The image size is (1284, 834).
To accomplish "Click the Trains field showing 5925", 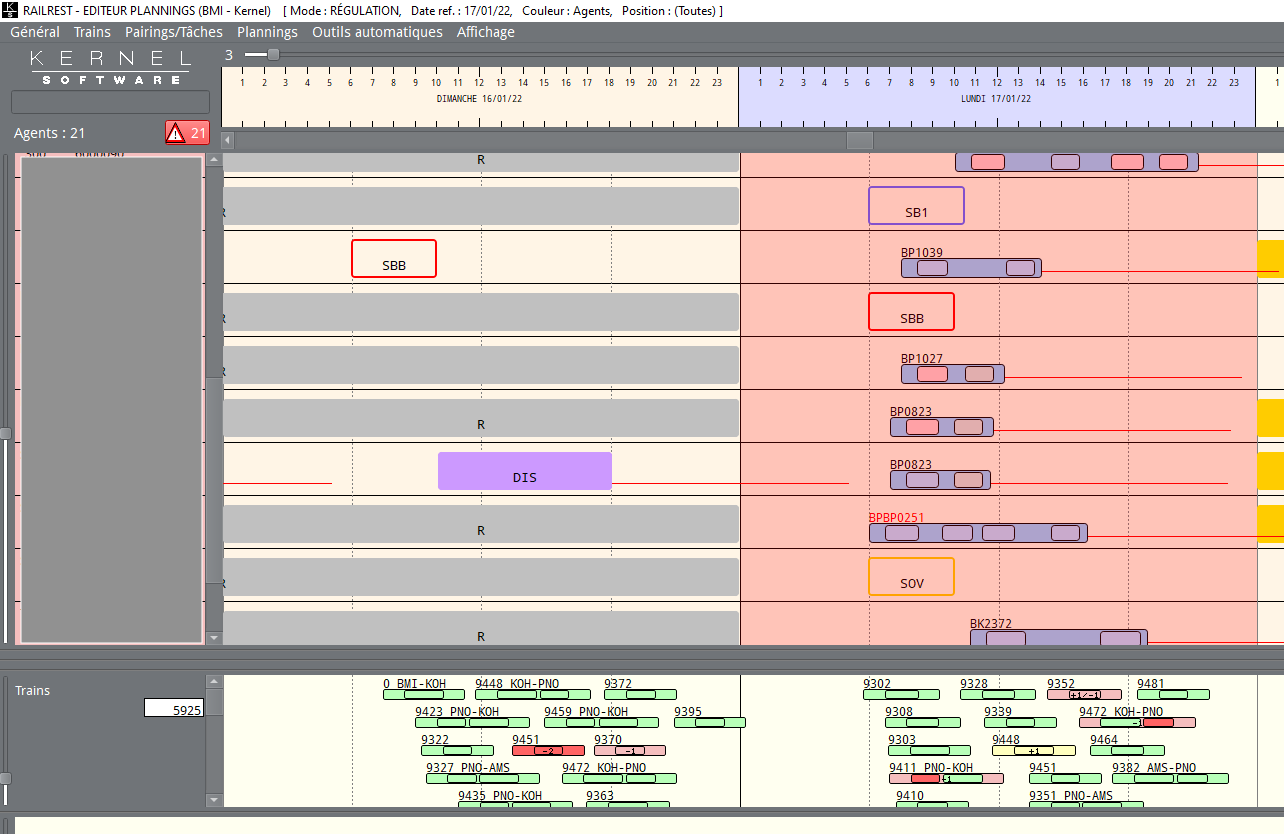I will [x=174, y=709].
